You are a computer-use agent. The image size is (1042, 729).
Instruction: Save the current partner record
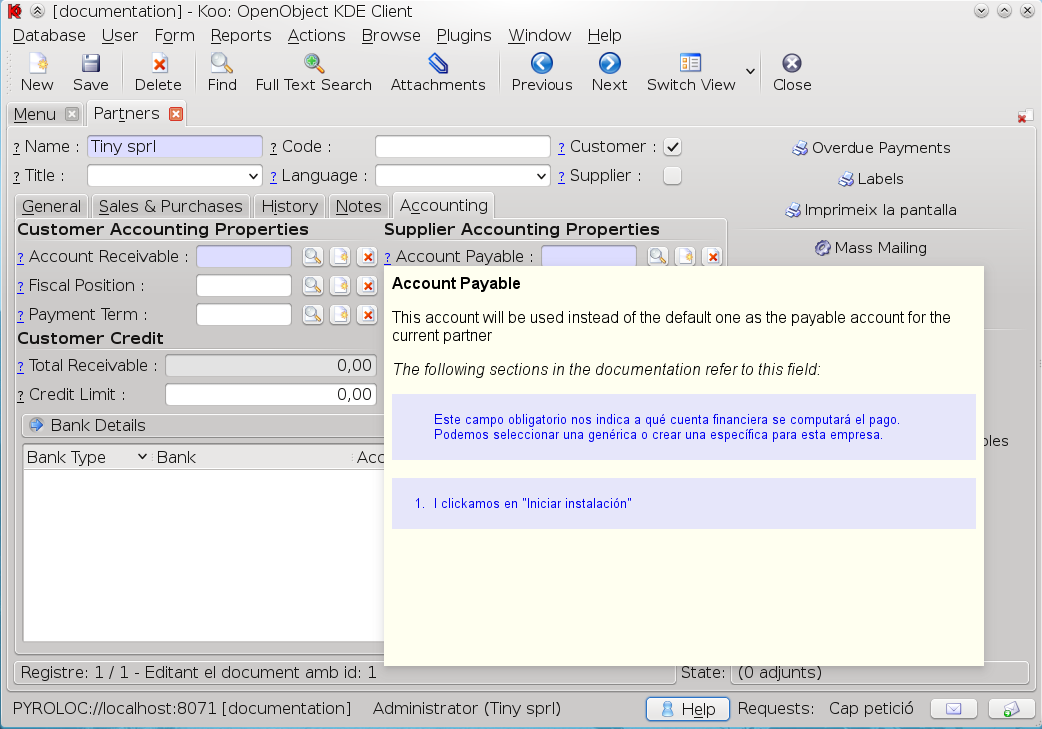tap(90, 72)
